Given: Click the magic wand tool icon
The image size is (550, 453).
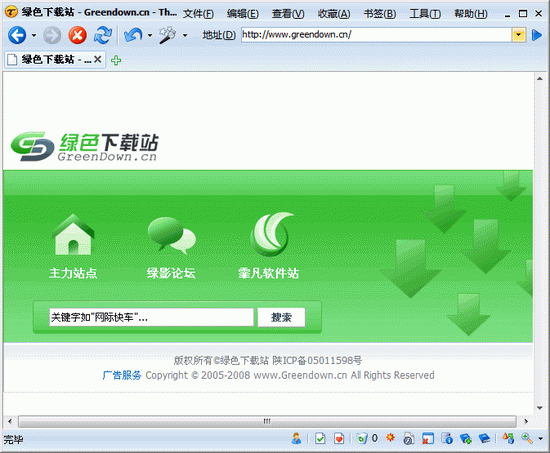Looking at the screenshot, I should pos(167,35).
